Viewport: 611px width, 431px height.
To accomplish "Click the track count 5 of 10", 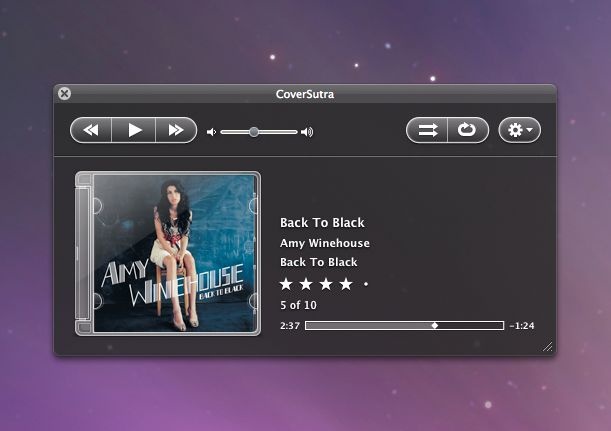I will (298, 305).
